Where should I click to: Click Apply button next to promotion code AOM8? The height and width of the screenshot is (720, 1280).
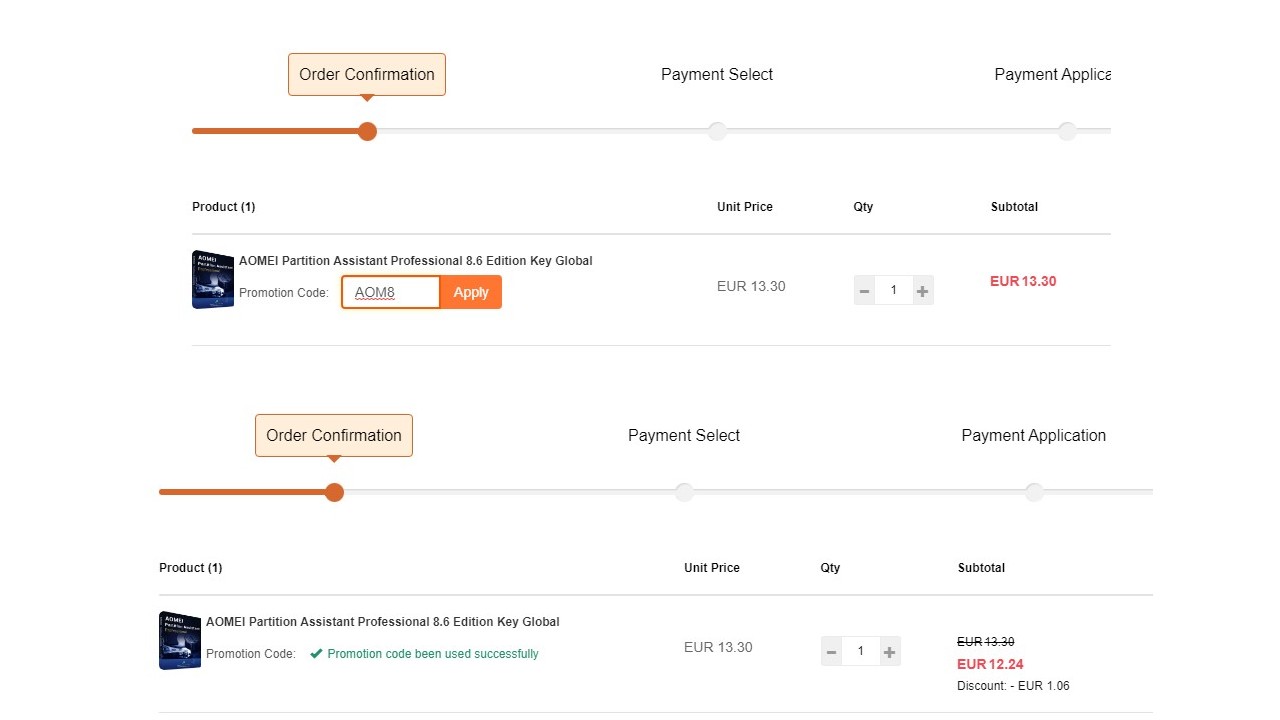[471, 292]
